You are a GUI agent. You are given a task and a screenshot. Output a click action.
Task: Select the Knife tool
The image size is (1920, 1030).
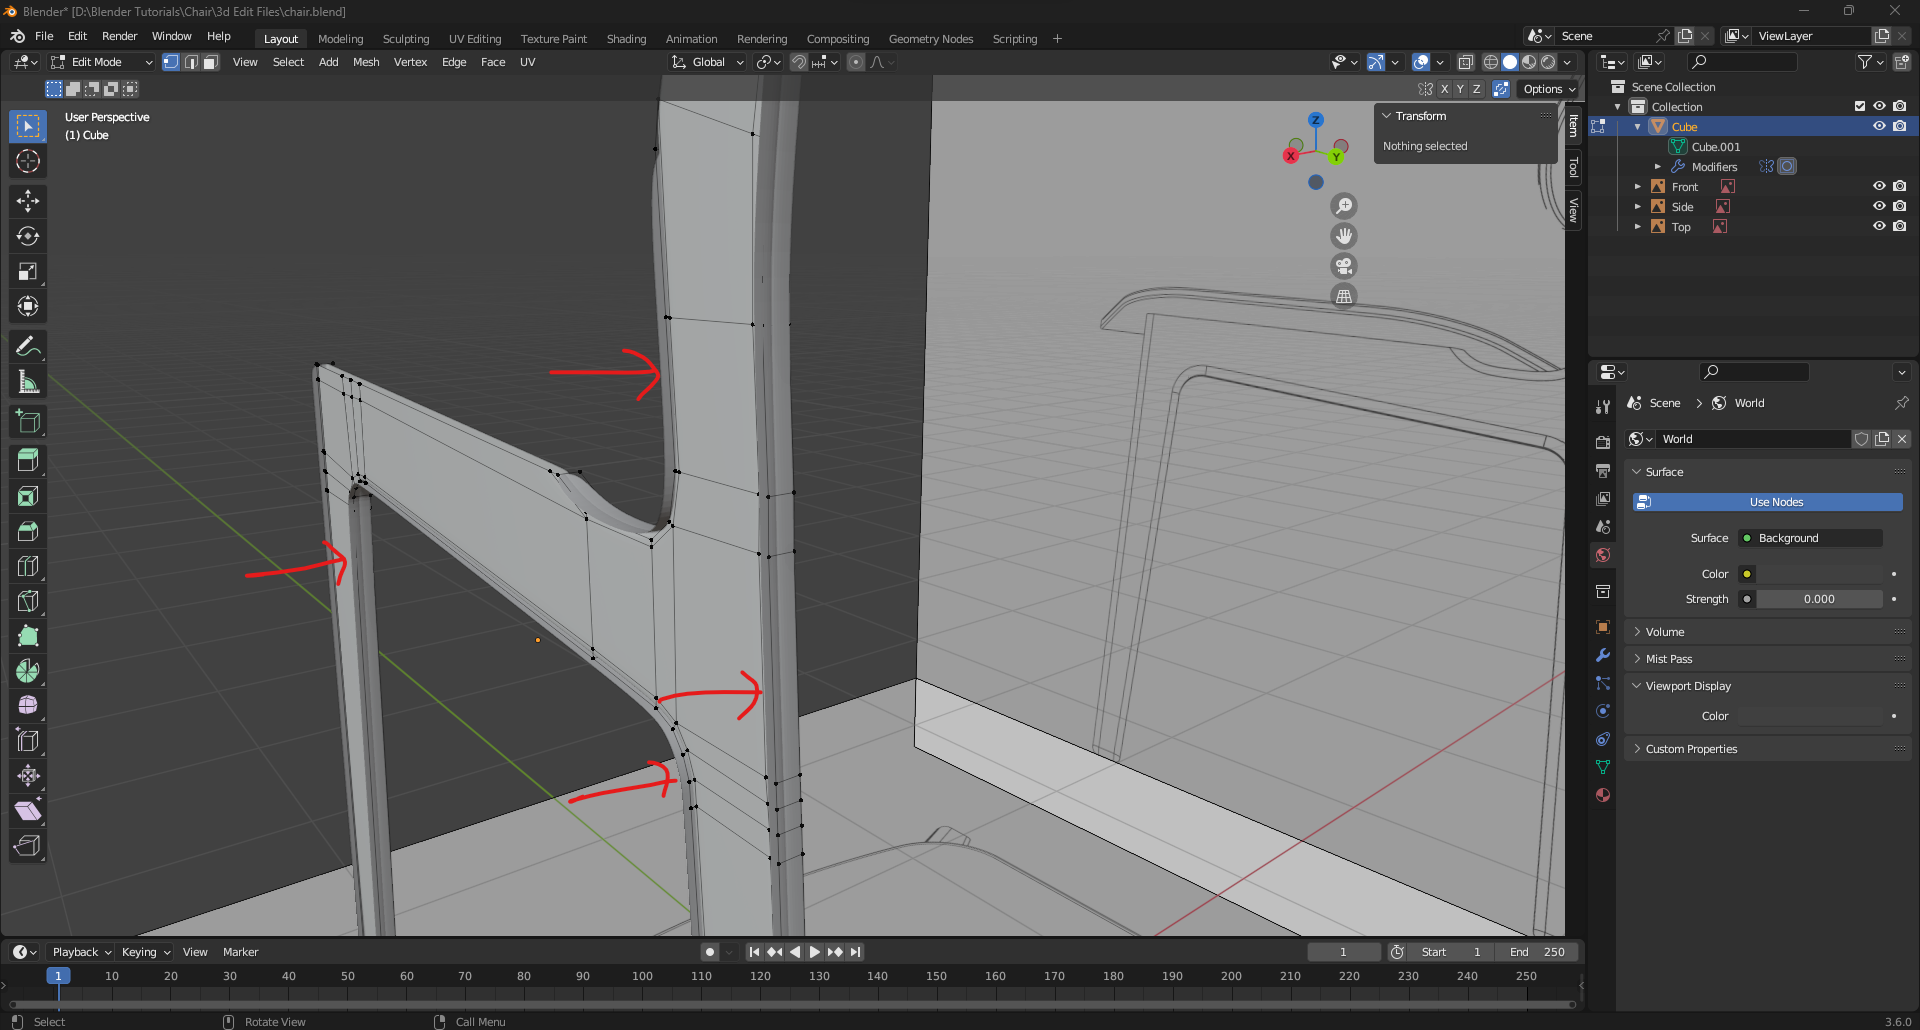(x=28, y=601)
